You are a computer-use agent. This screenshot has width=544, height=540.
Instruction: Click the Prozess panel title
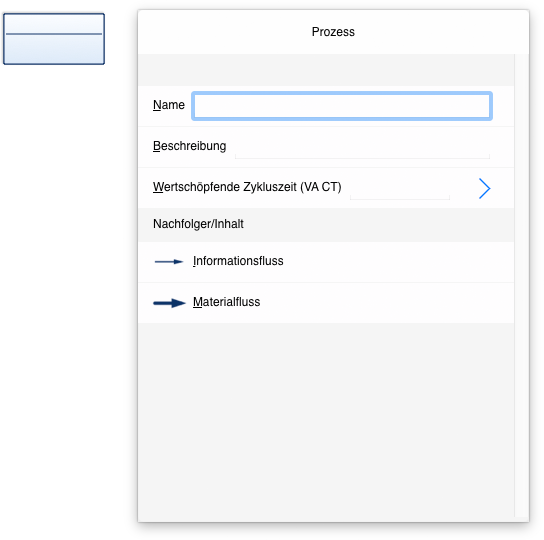tap(333, 32)
